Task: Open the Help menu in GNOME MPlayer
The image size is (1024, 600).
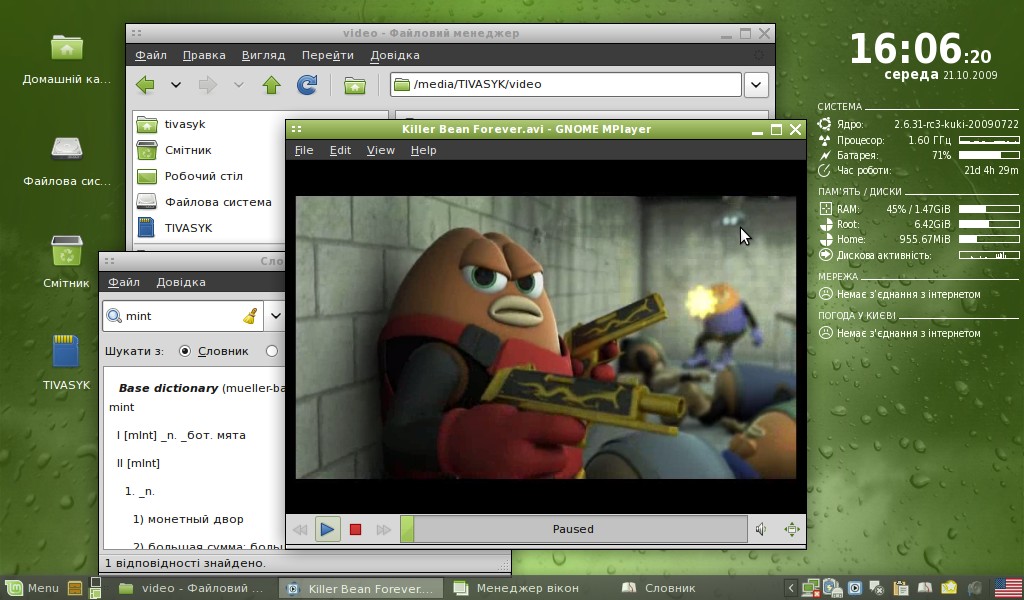Action: click(423, 150)
